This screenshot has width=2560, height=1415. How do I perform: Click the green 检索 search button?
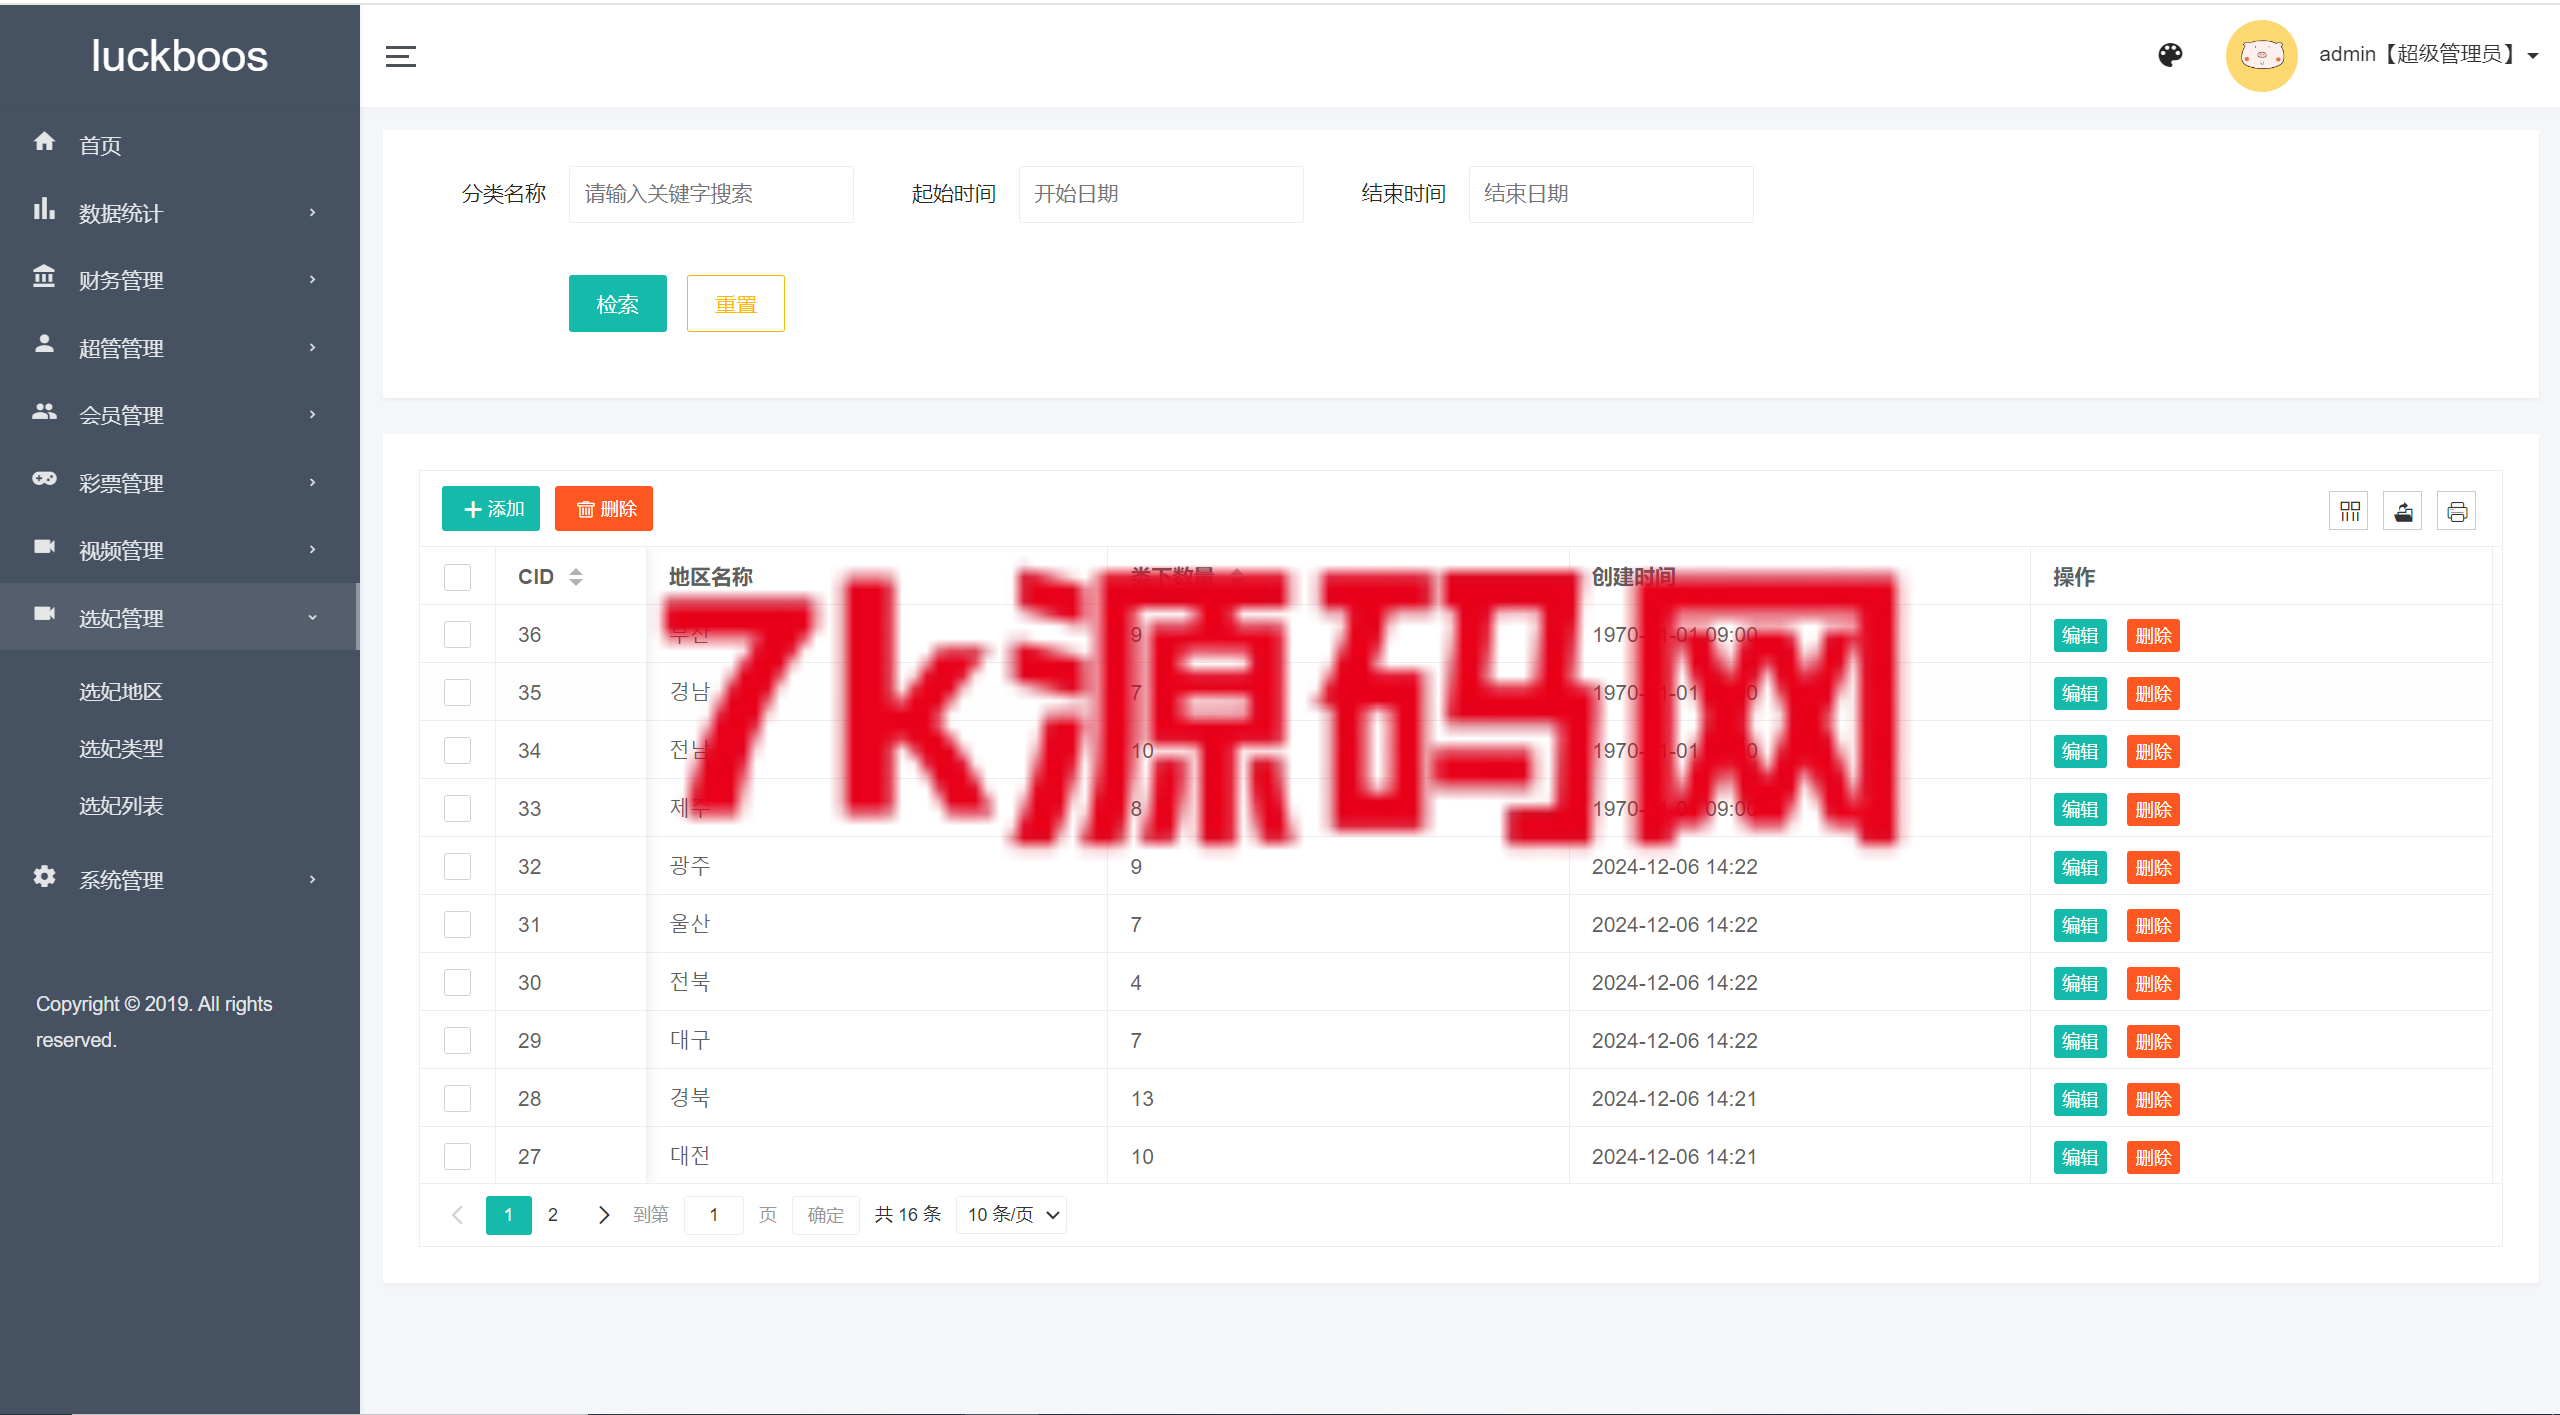tap(618, 304)
